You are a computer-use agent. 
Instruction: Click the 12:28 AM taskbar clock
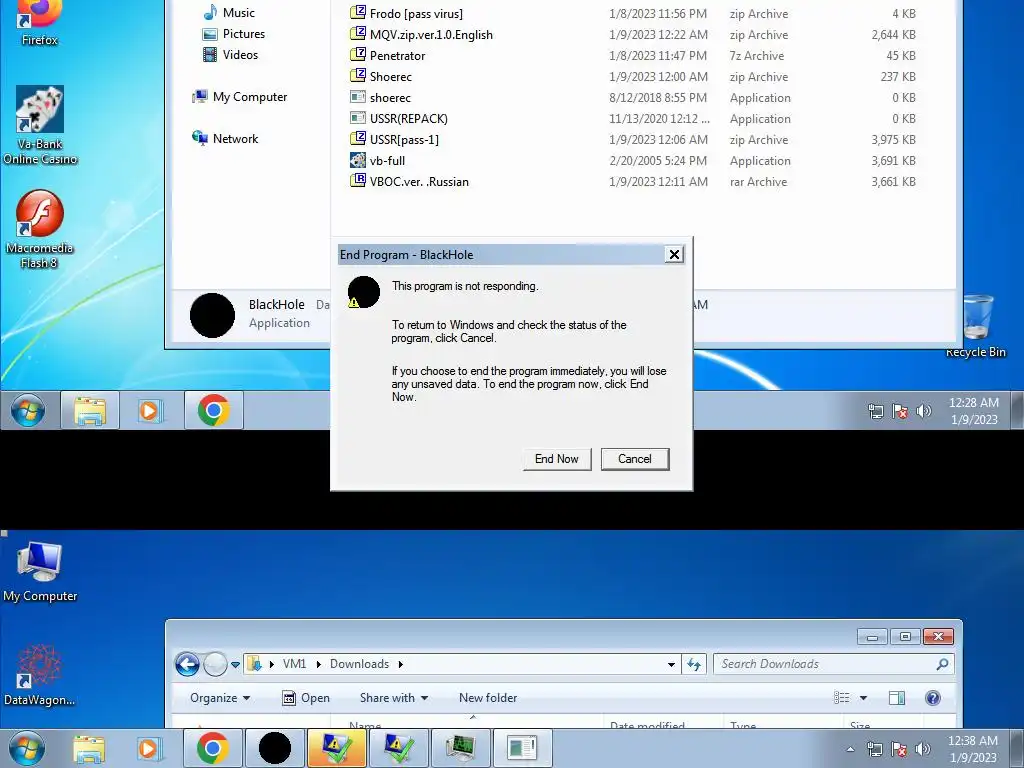974,411
